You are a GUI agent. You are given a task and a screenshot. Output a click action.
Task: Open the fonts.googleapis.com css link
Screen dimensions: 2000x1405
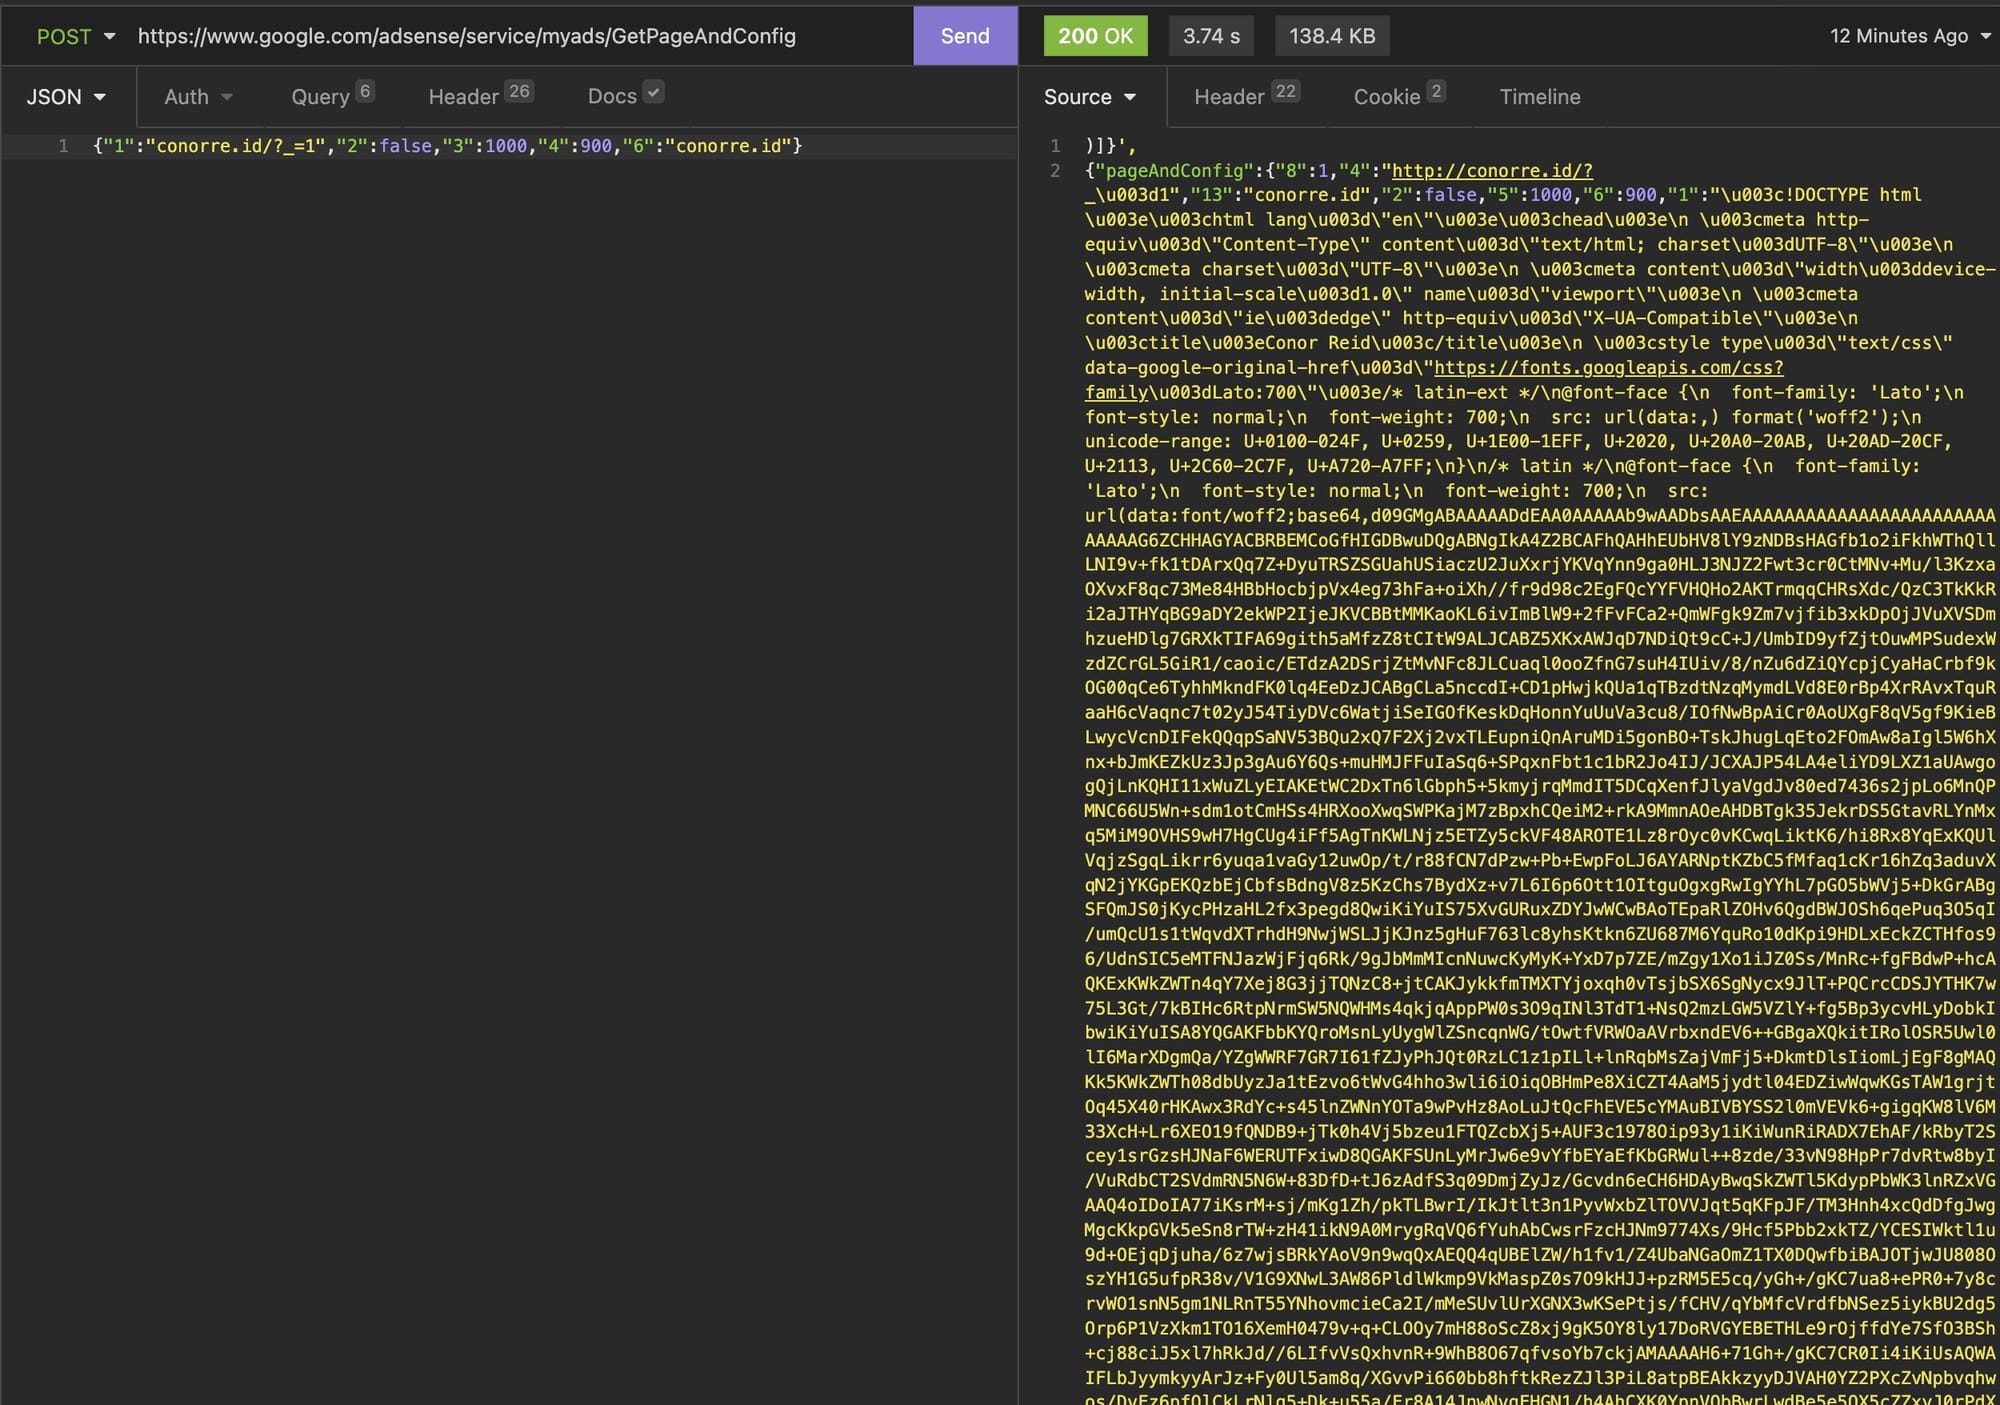[x=1608, y=368]
